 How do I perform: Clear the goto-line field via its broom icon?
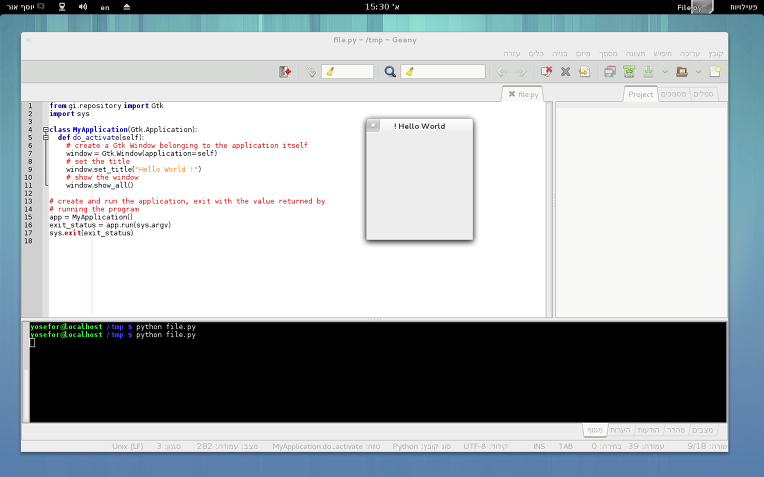tap(330, 72)
